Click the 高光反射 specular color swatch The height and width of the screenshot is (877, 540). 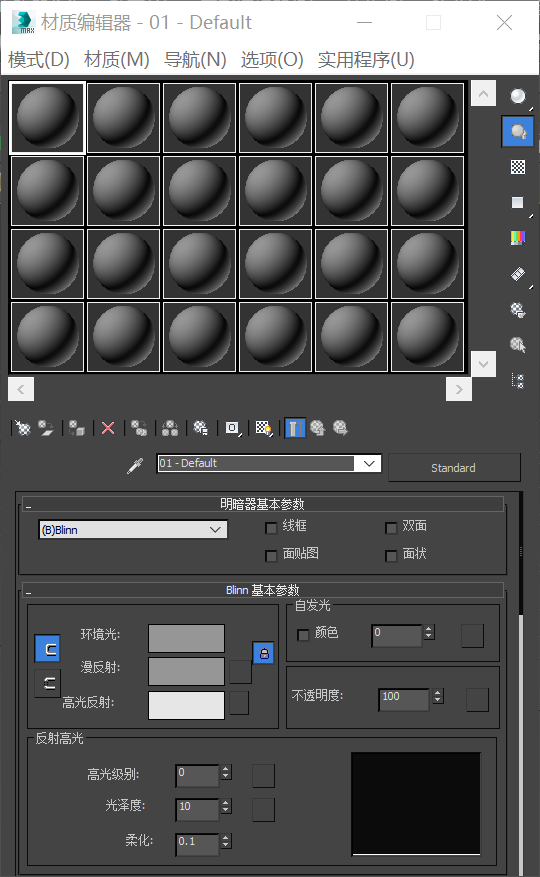coord(186,705)
